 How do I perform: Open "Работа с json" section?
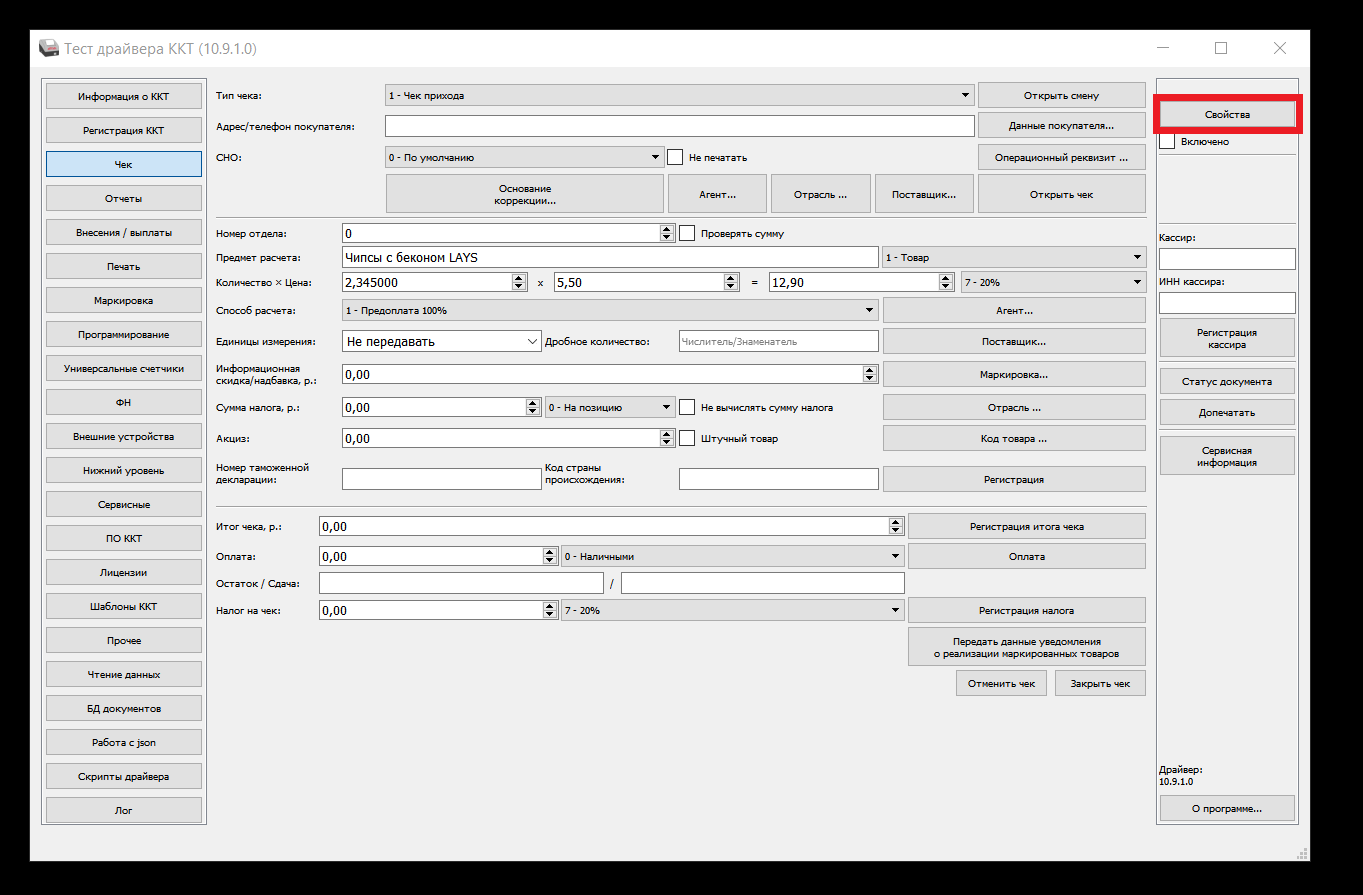124,743
